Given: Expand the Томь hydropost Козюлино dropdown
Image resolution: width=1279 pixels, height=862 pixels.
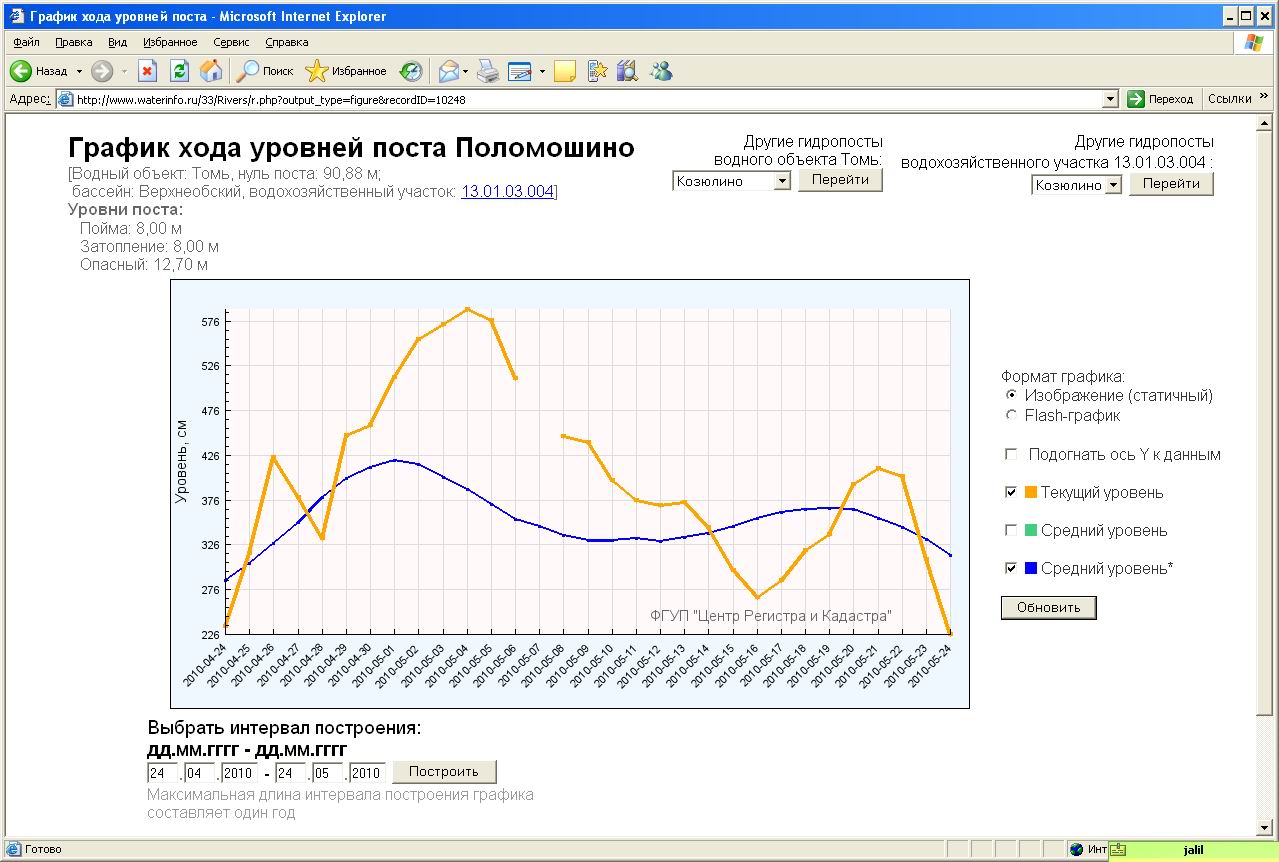Looking at the screenshot, I should (782, 181).
